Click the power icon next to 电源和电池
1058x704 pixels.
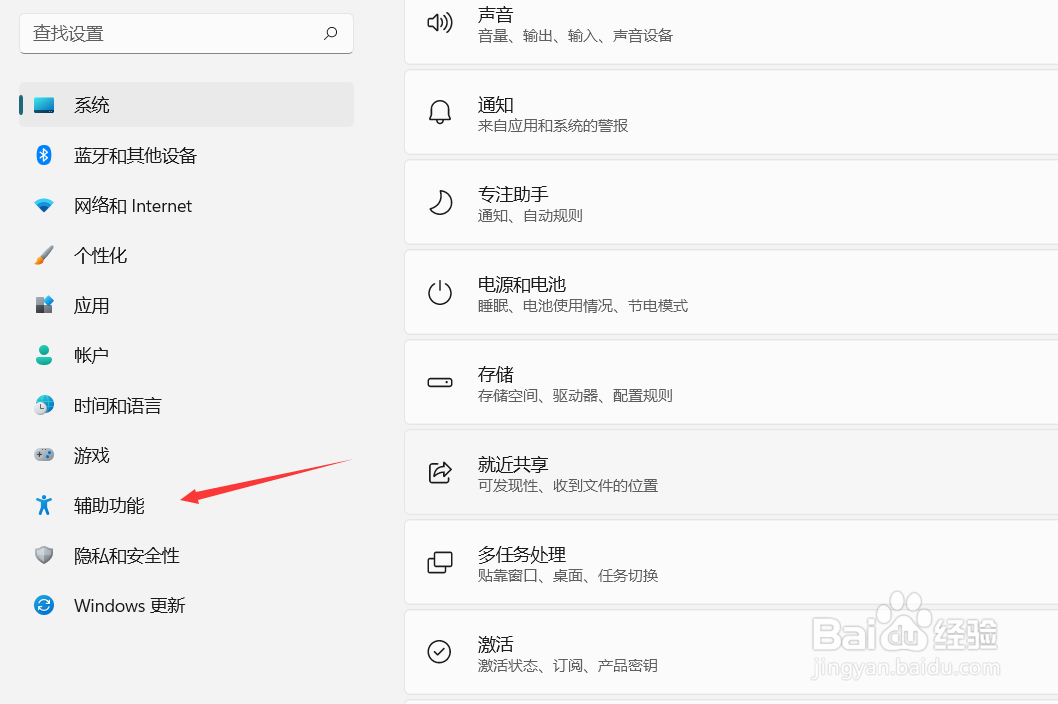(440, 292)
